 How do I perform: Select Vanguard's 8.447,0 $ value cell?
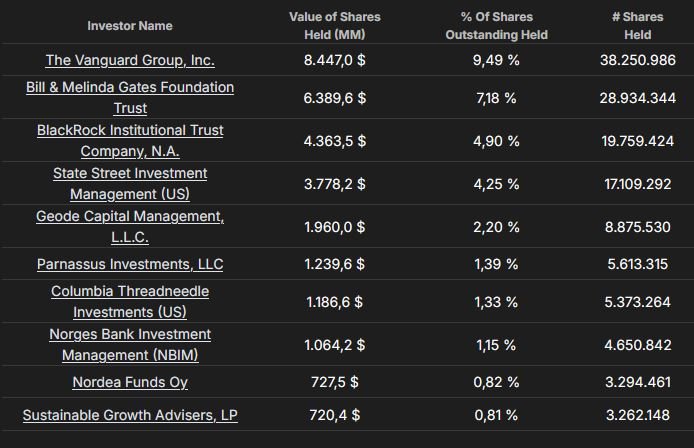tap(335, 60)
